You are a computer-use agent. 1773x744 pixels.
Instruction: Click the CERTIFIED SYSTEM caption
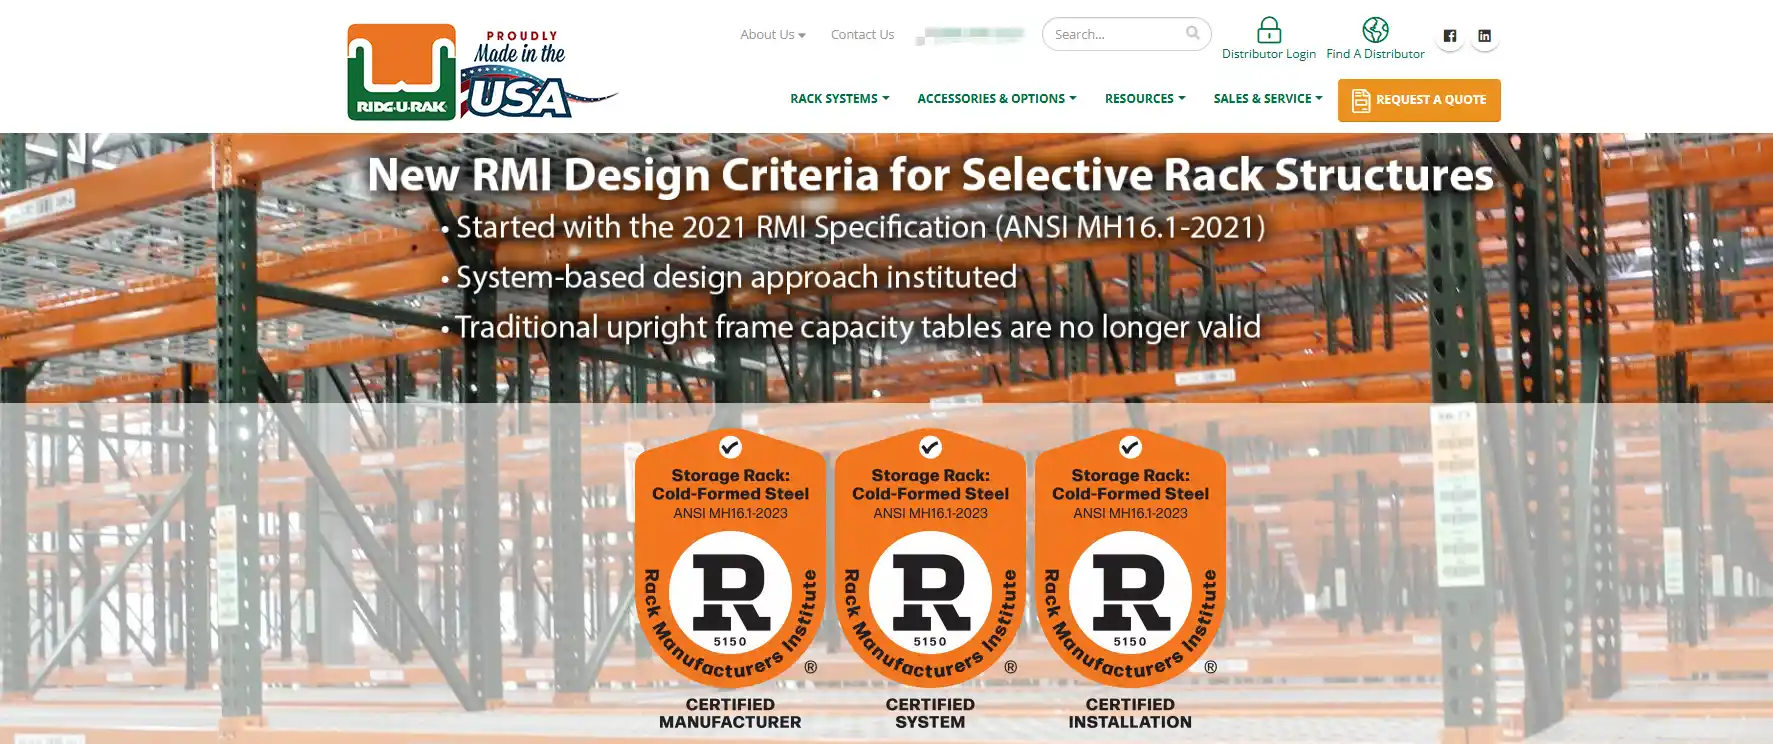pyautogui.click(x=930, y=713)
